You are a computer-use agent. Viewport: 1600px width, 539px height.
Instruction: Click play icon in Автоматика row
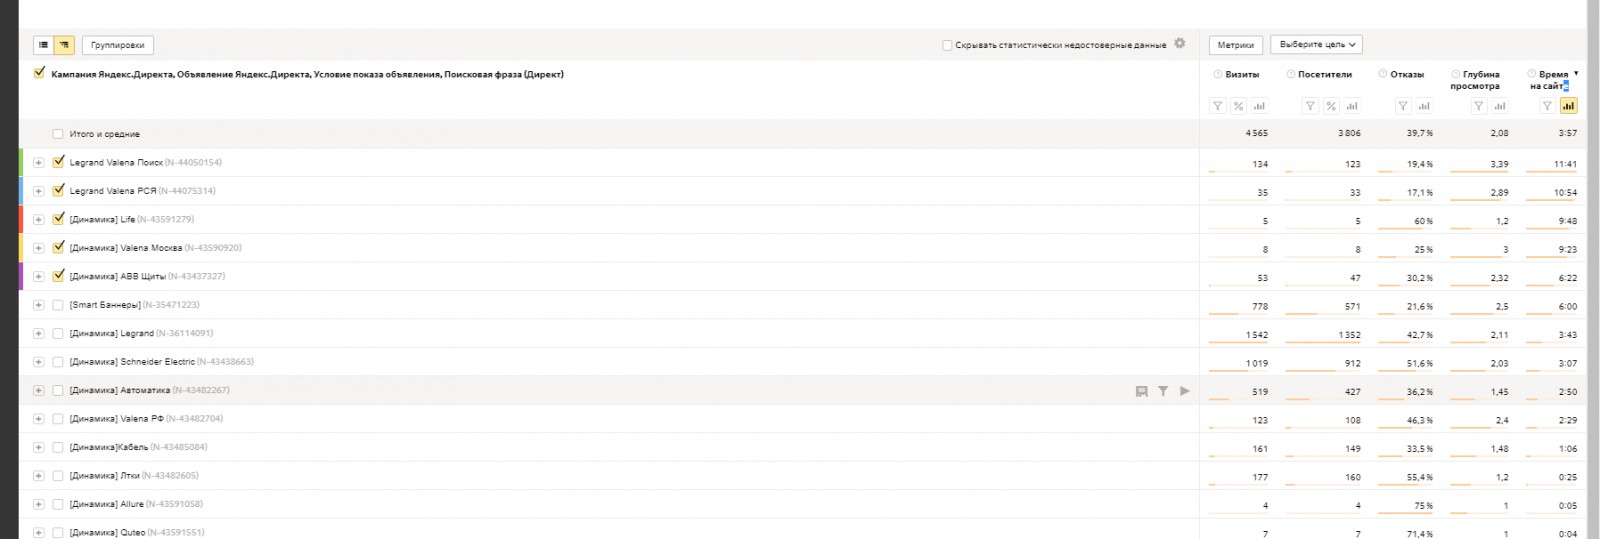click(x=1185, y=391)
